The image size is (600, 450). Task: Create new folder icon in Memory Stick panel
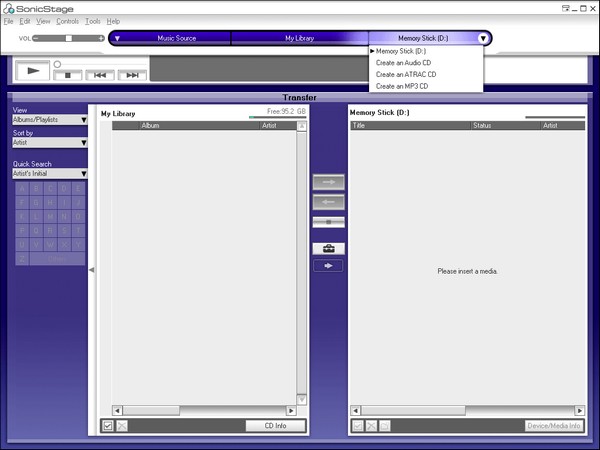pos(385,426)
